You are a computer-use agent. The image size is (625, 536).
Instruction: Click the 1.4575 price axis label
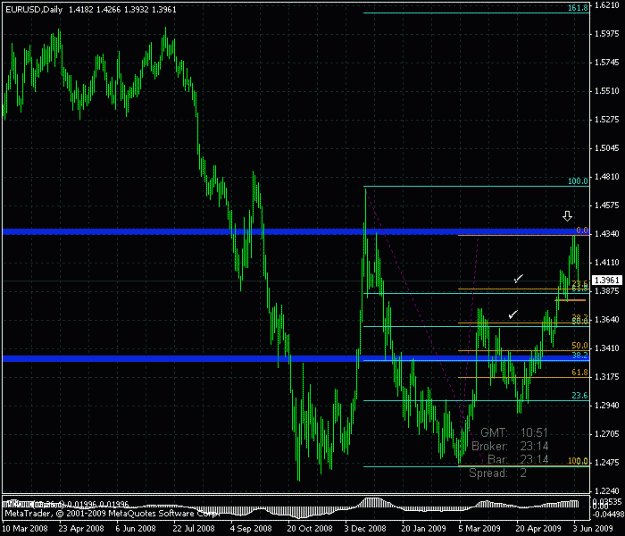tap(607, 205)
